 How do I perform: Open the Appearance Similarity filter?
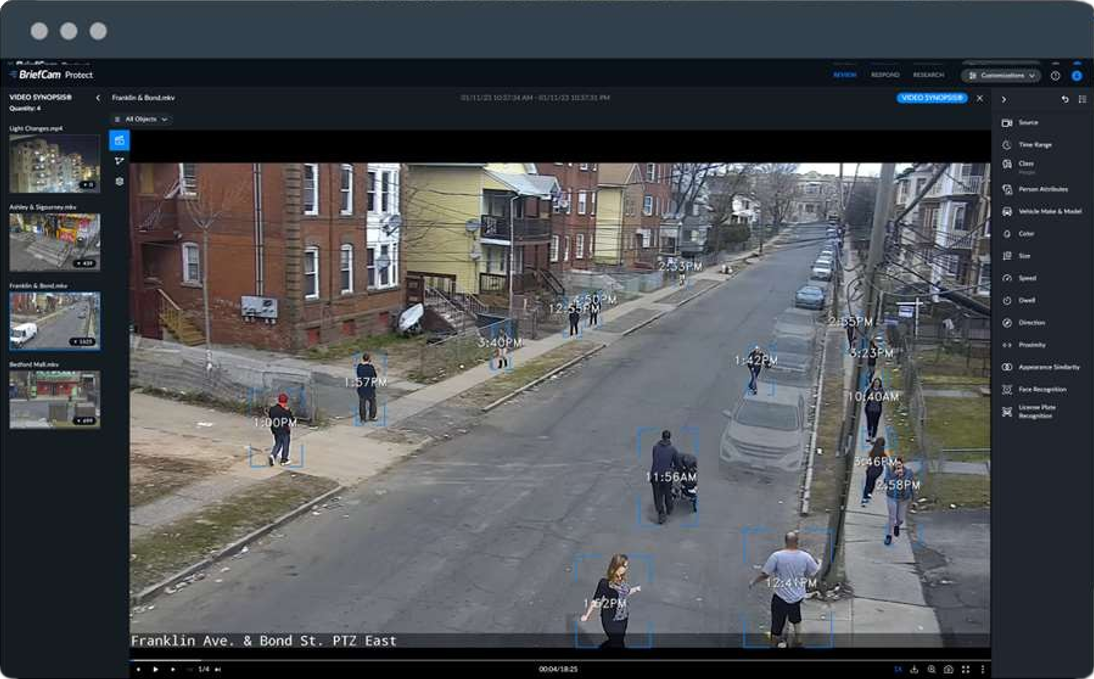1048,367
